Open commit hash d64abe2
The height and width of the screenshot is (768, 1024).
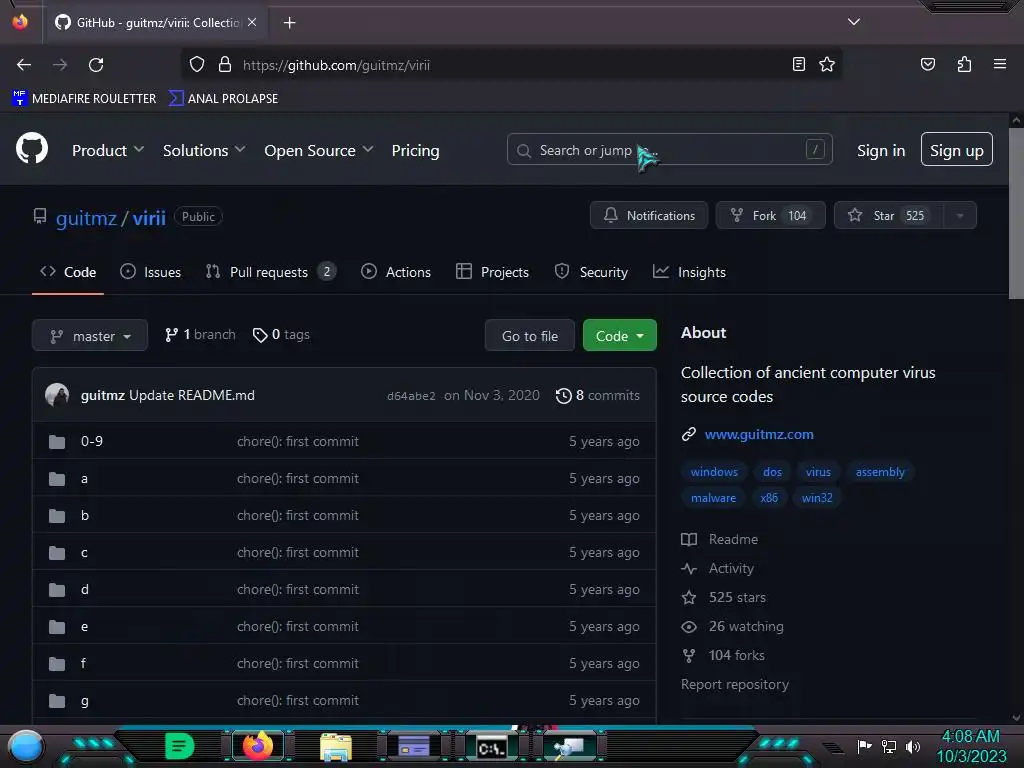tap(411, 396)
